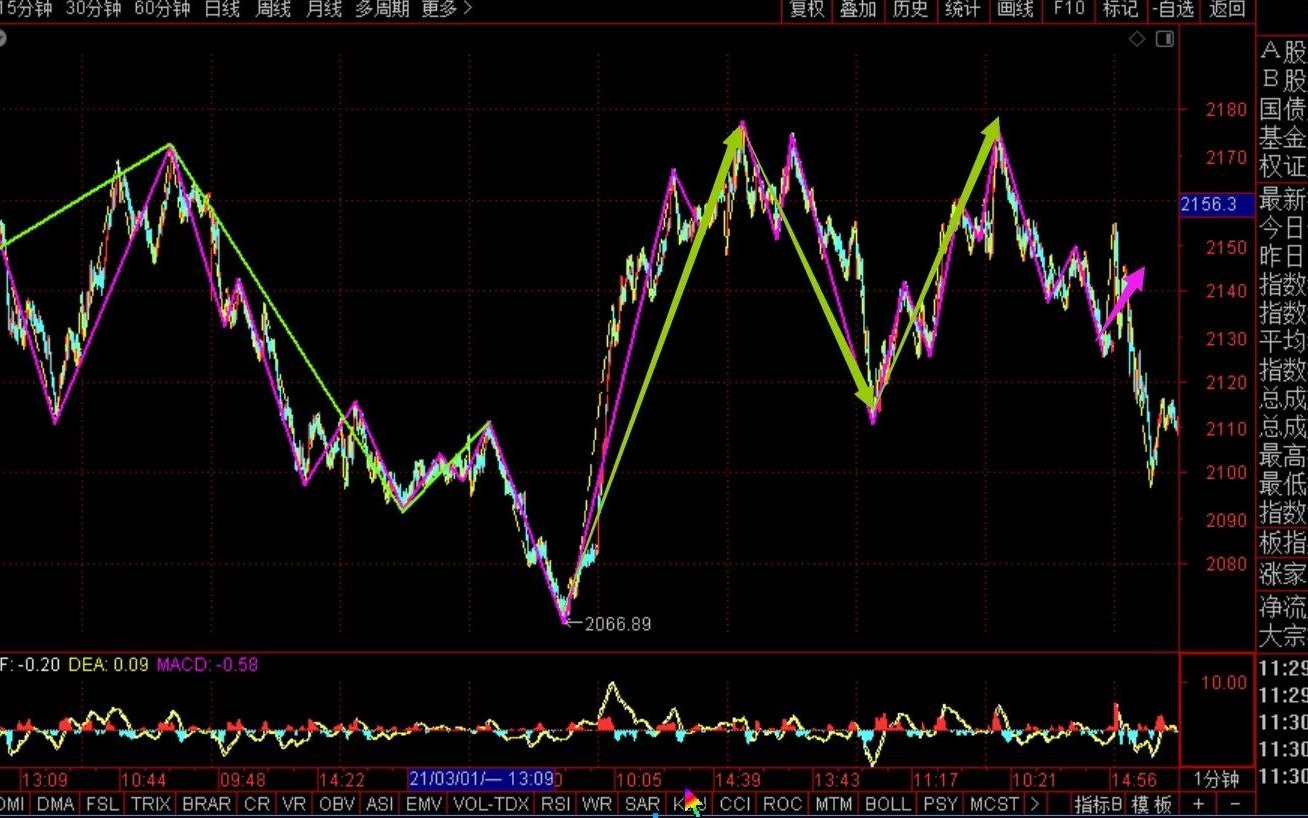Click the 标记 mark button
1308x818 pixels.
pos(1120,9)
